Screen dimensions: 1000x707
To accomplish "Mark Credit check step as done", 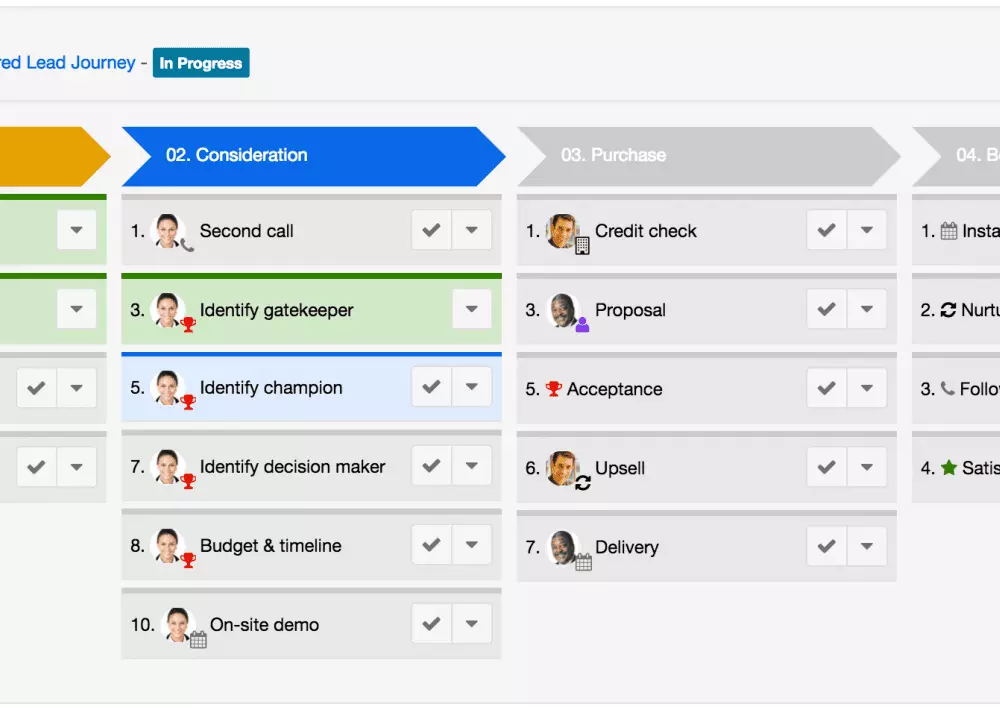I will pyautogui.click(x=826, y=231).
